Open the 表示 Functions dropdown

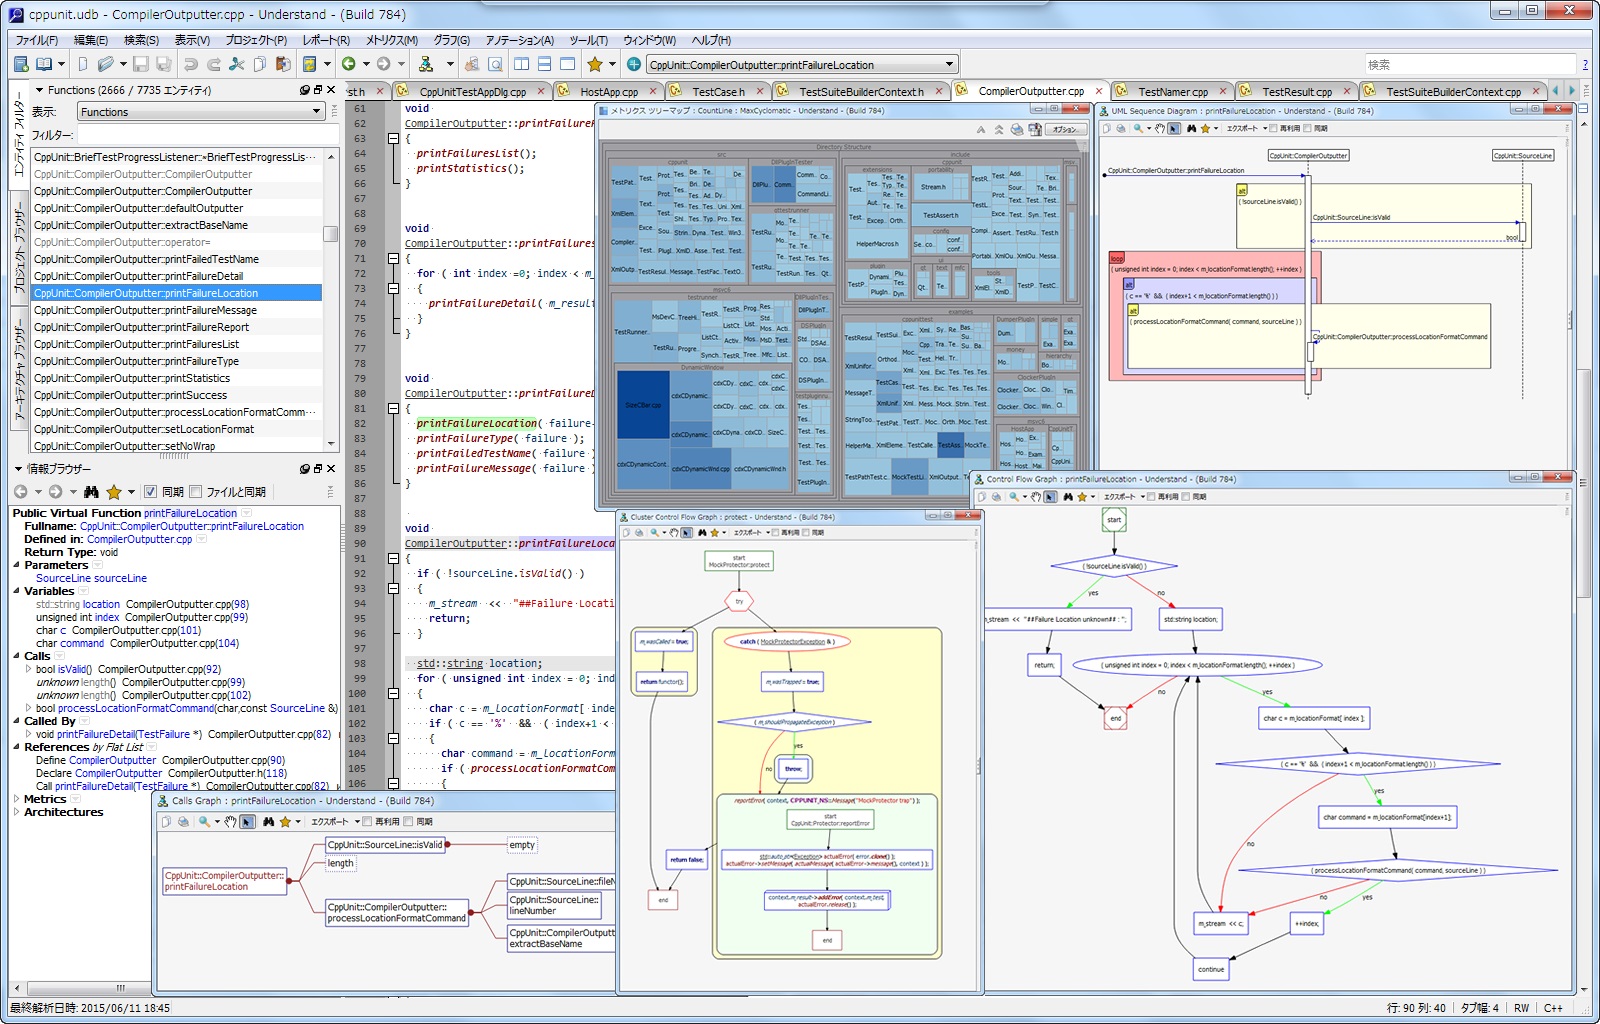pos(201,112)
